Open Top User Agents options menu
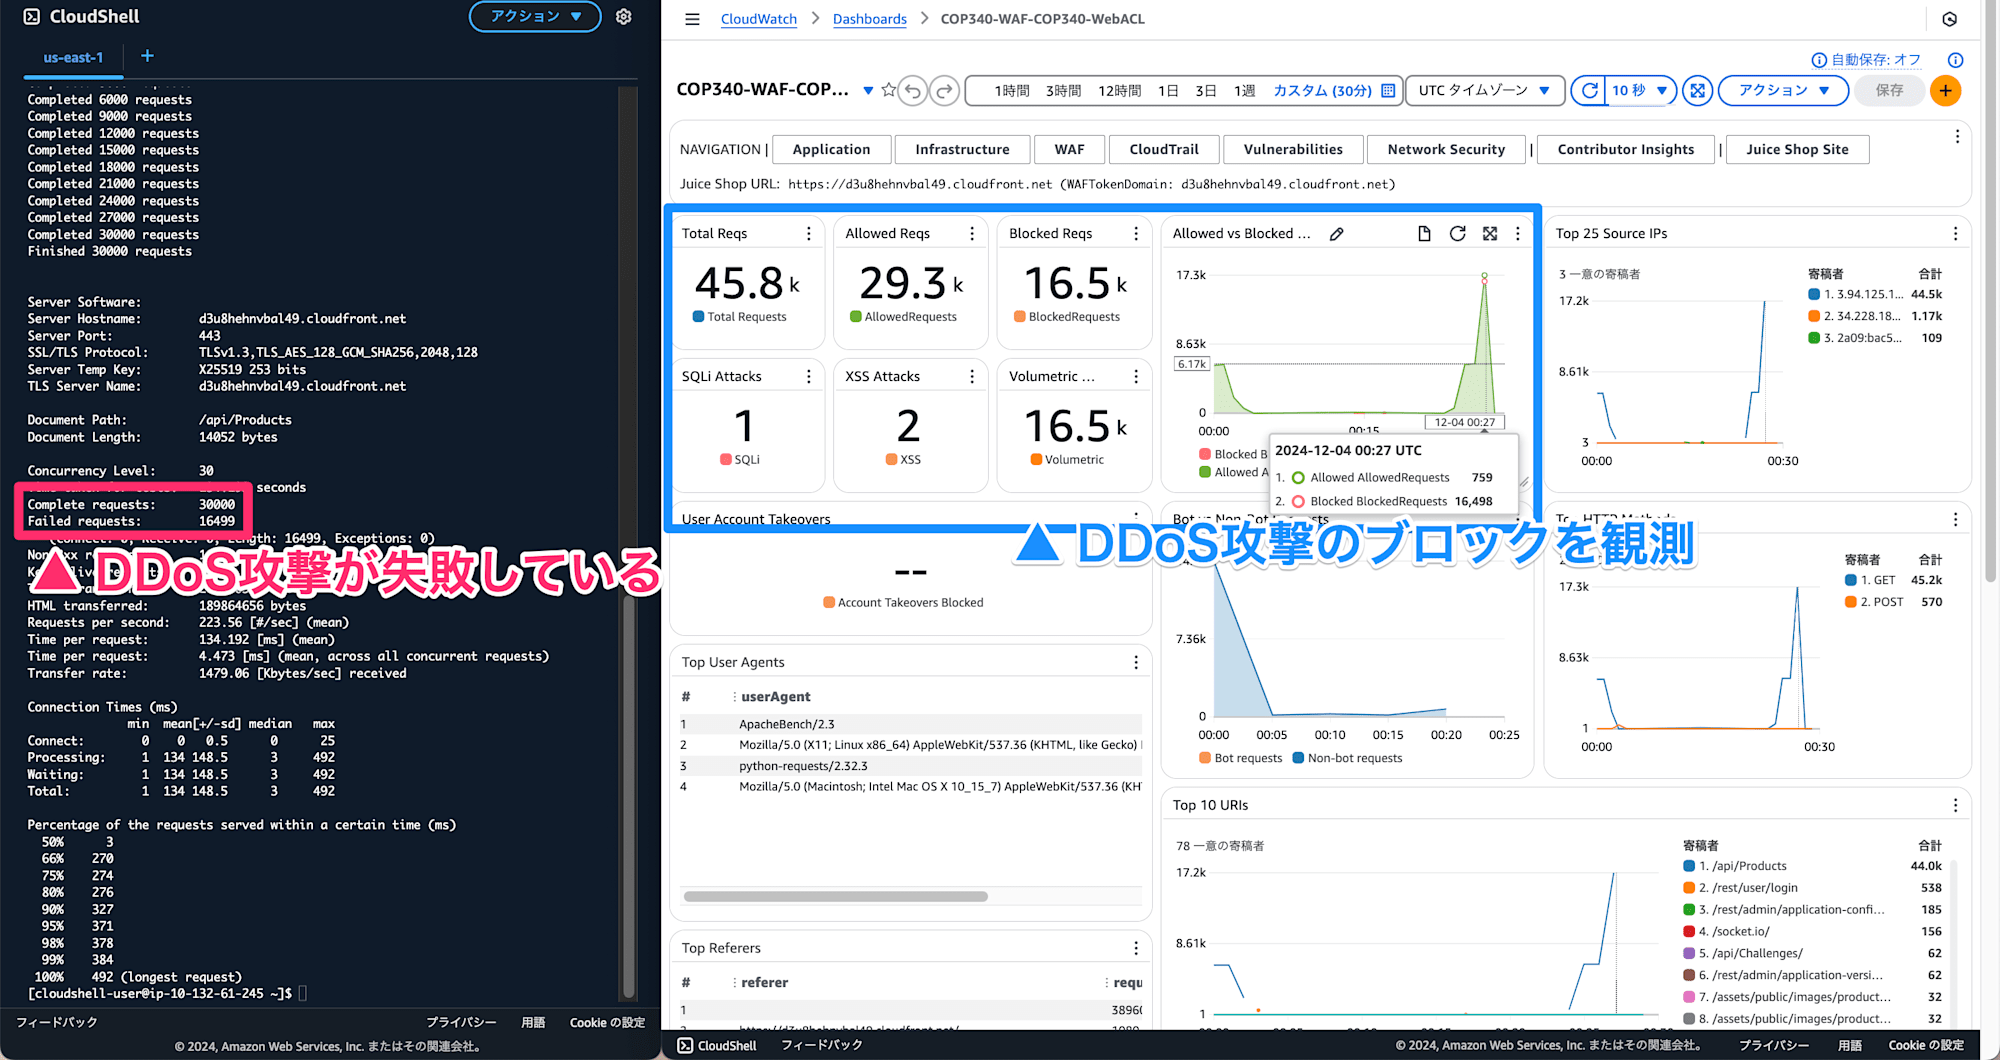 1136,662
